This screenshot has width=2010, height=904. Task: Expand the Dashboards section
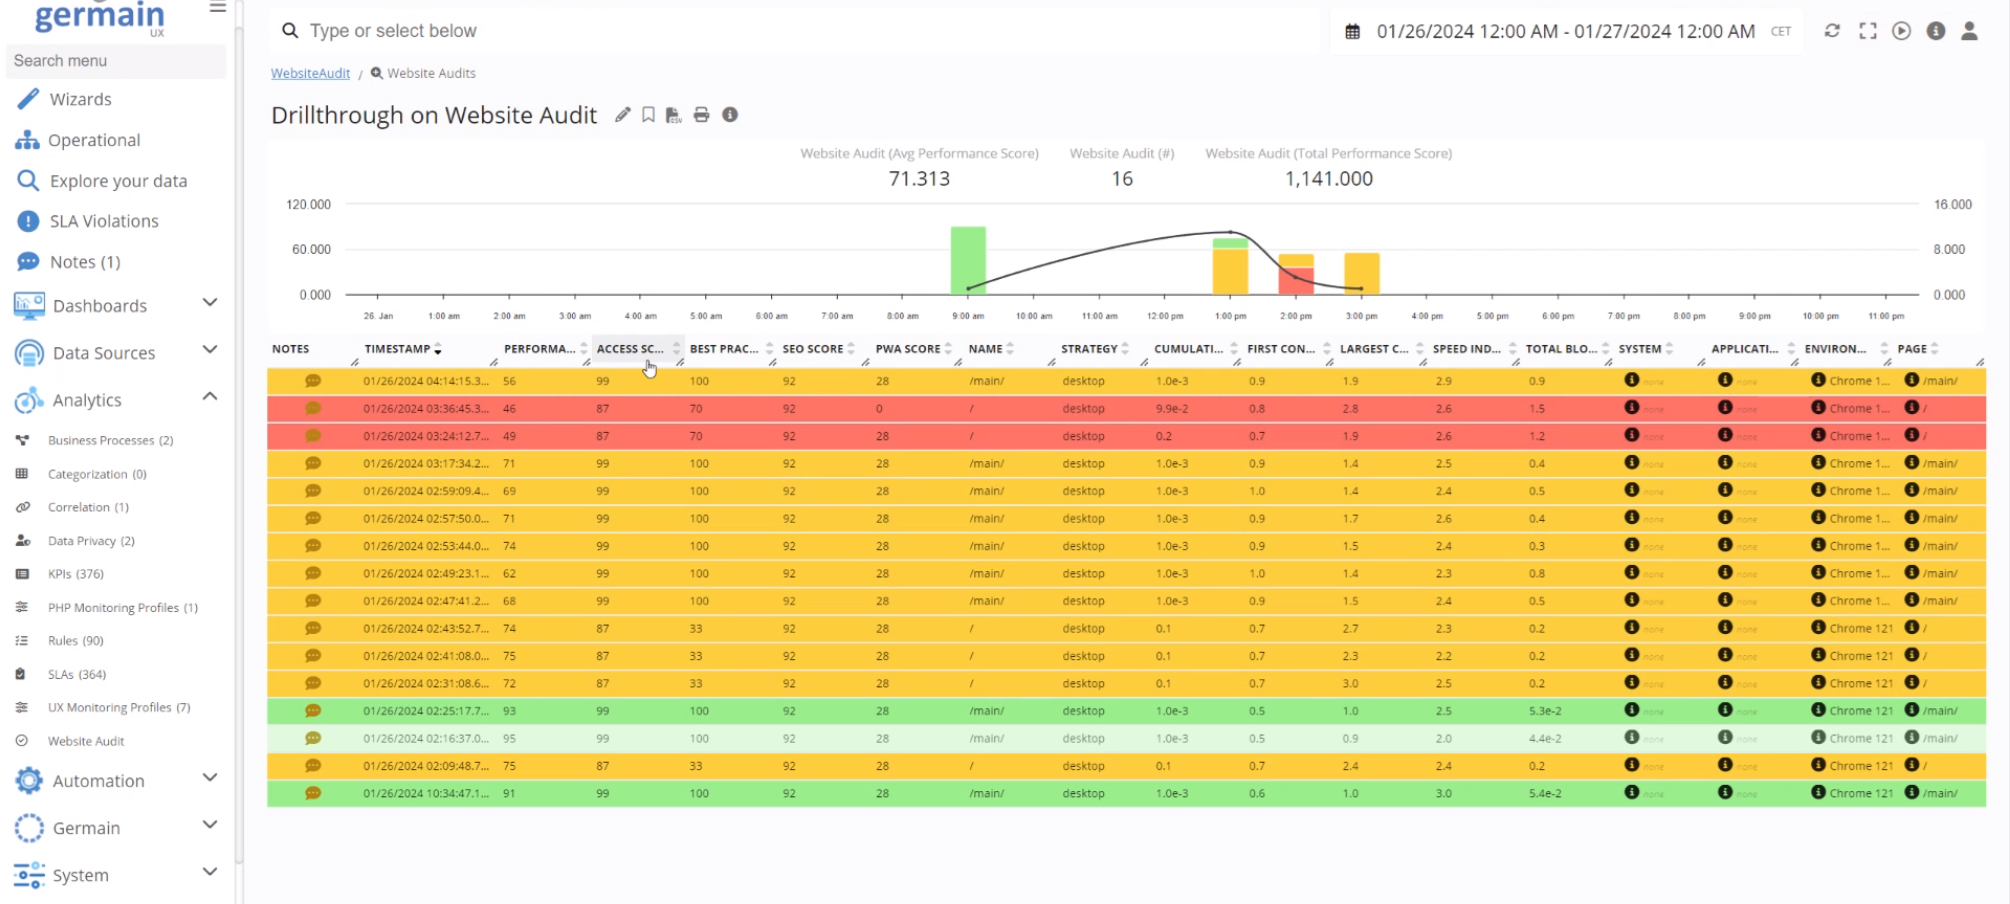(x=209, y=302)
